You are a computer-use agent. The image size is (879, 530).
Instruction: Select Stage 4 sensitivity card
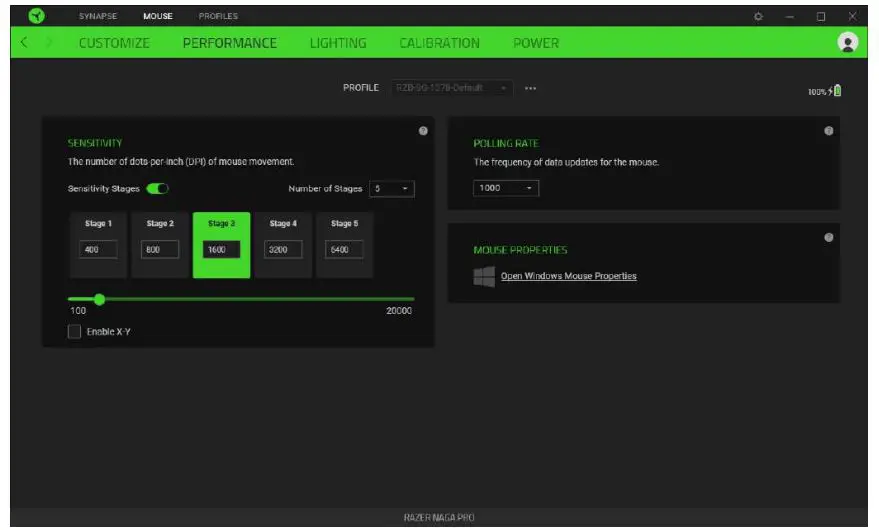click(283, 245)
